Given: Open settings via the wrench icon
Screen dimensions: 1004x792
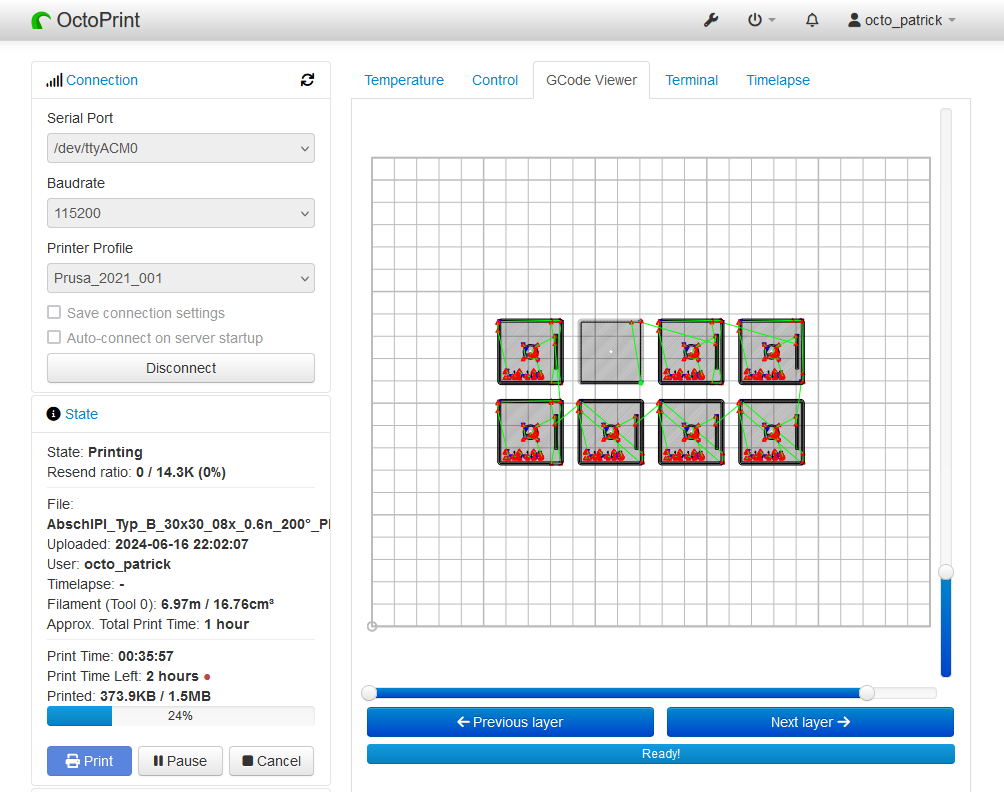Looking at the screenshot, I should [711, 20].
